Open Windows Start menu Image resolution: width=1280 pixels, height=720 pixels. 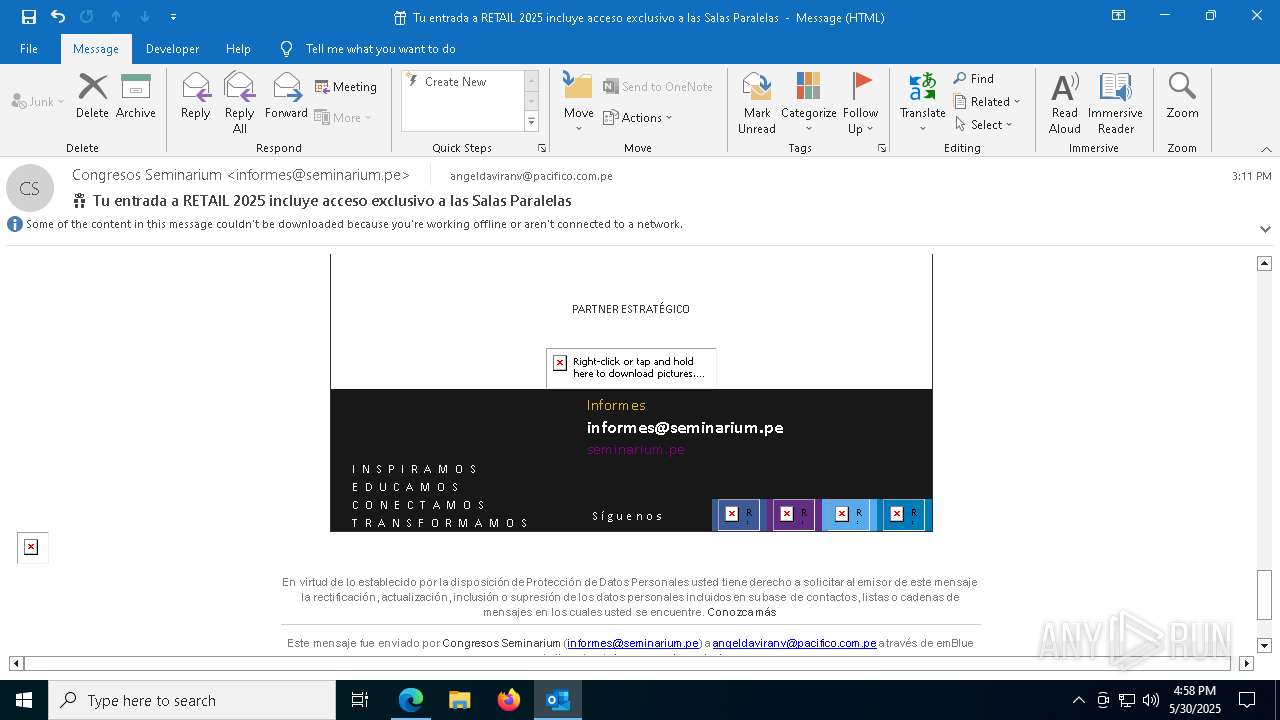[x=24, y=700]
